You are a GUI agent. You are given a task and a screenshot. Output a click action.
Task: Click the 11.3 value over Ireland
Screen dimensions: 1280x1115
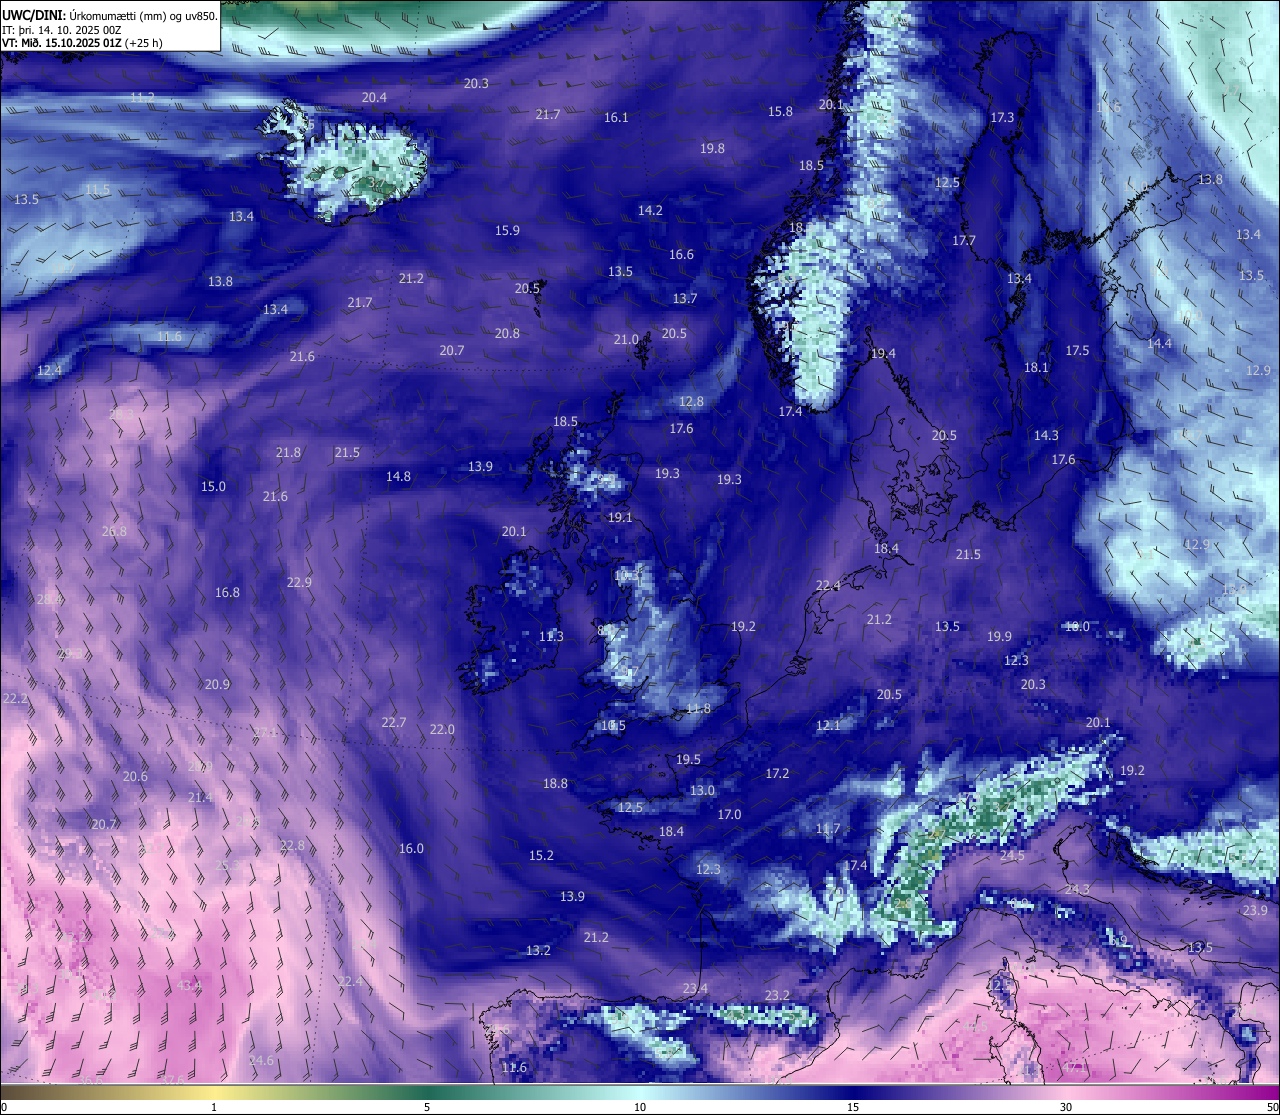(551, 637)
